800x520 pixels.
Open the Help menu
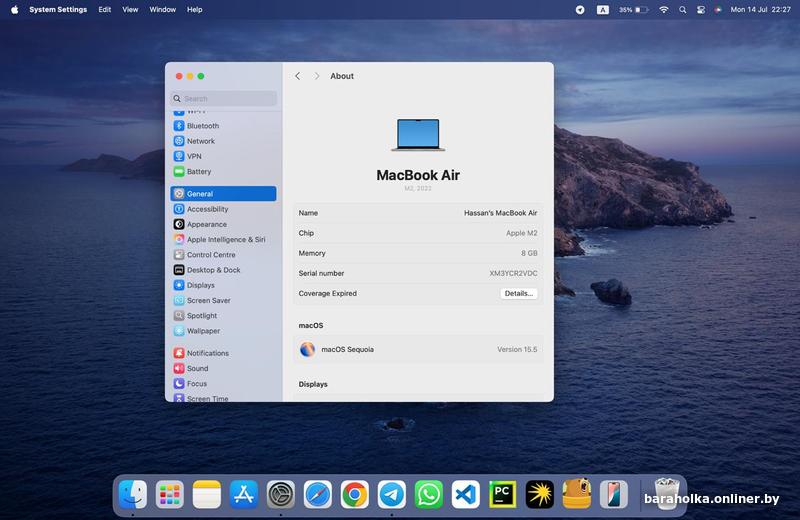click(194, 9)
